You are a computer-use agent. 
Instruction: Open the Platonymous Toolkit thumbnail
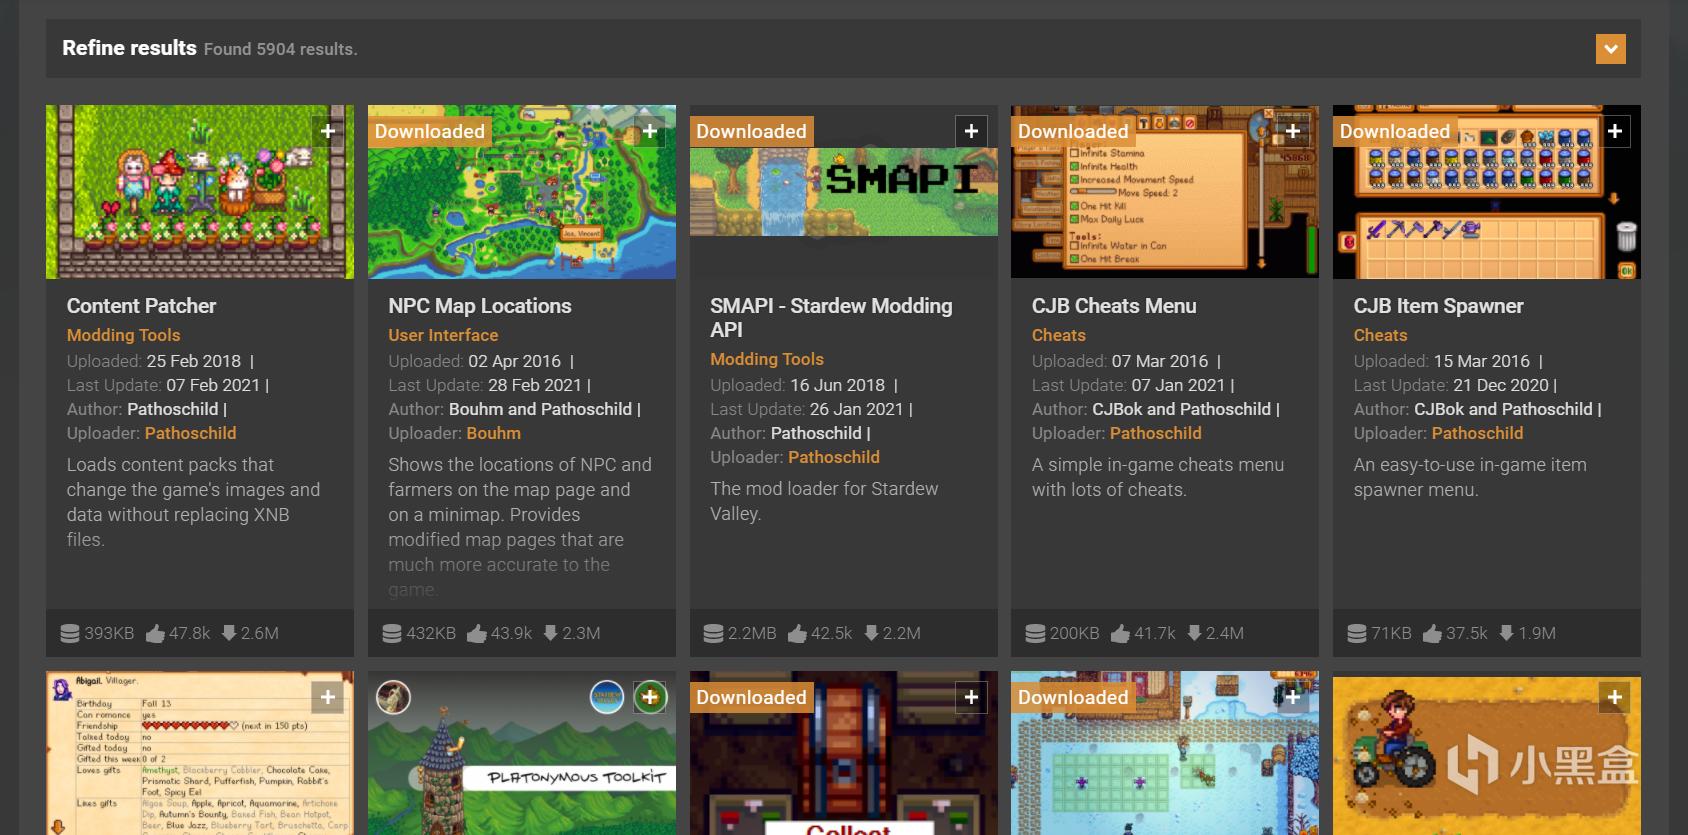(522, 753)
